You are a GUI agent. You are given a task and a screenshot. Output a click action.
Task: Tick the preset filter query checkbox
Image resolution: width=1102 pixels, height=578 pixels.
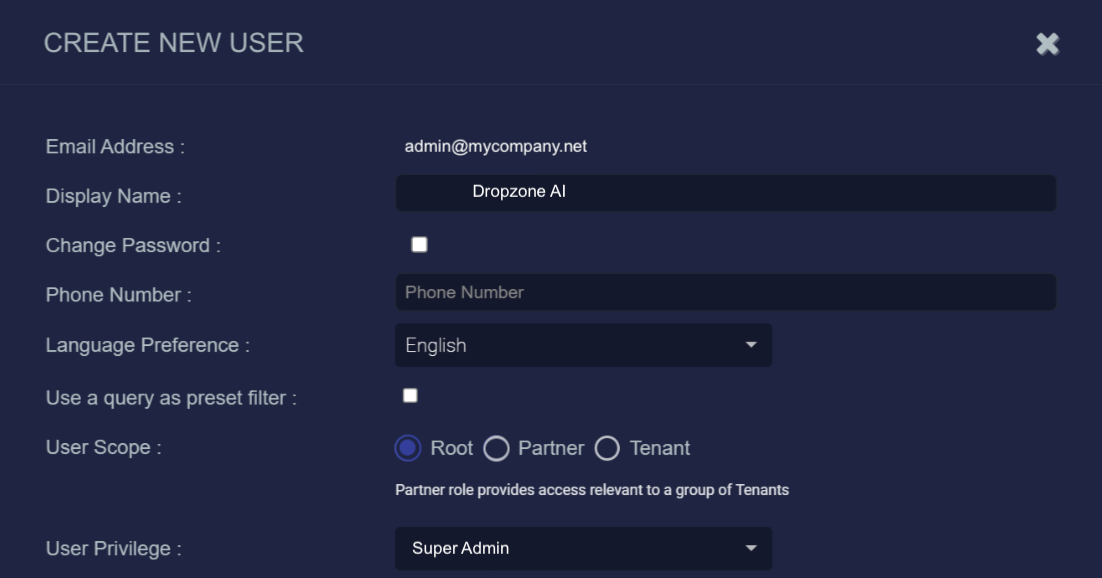tap(410, 396)
